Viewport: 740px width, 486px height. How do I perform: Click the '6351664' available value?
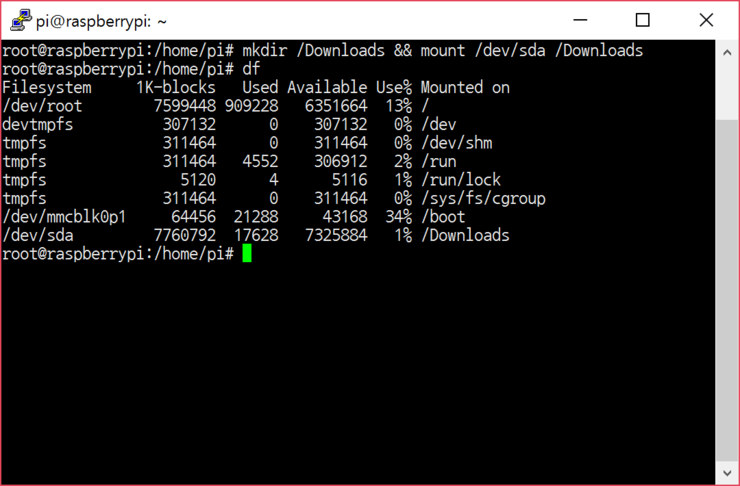(x=336, y=106)
